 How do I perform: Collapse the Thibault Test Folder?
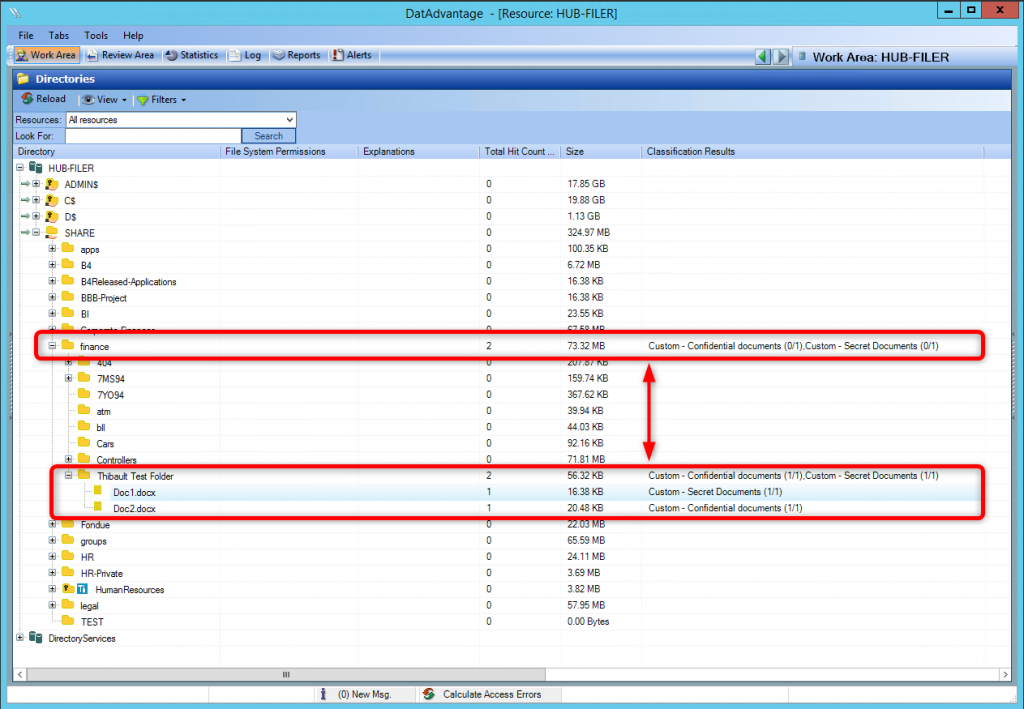coord(69,475)
